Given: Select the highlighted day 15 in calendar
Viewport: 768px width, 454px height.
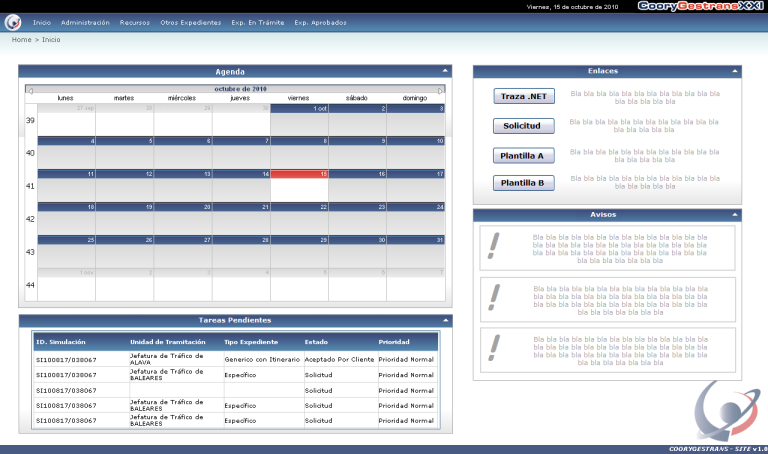Looking at the screenshot, I should [299, 186].
